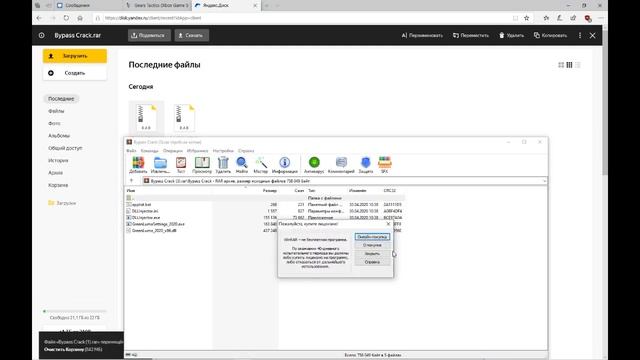Click Переместить in the top bar

pyautogui.click(x=471, y=36)
